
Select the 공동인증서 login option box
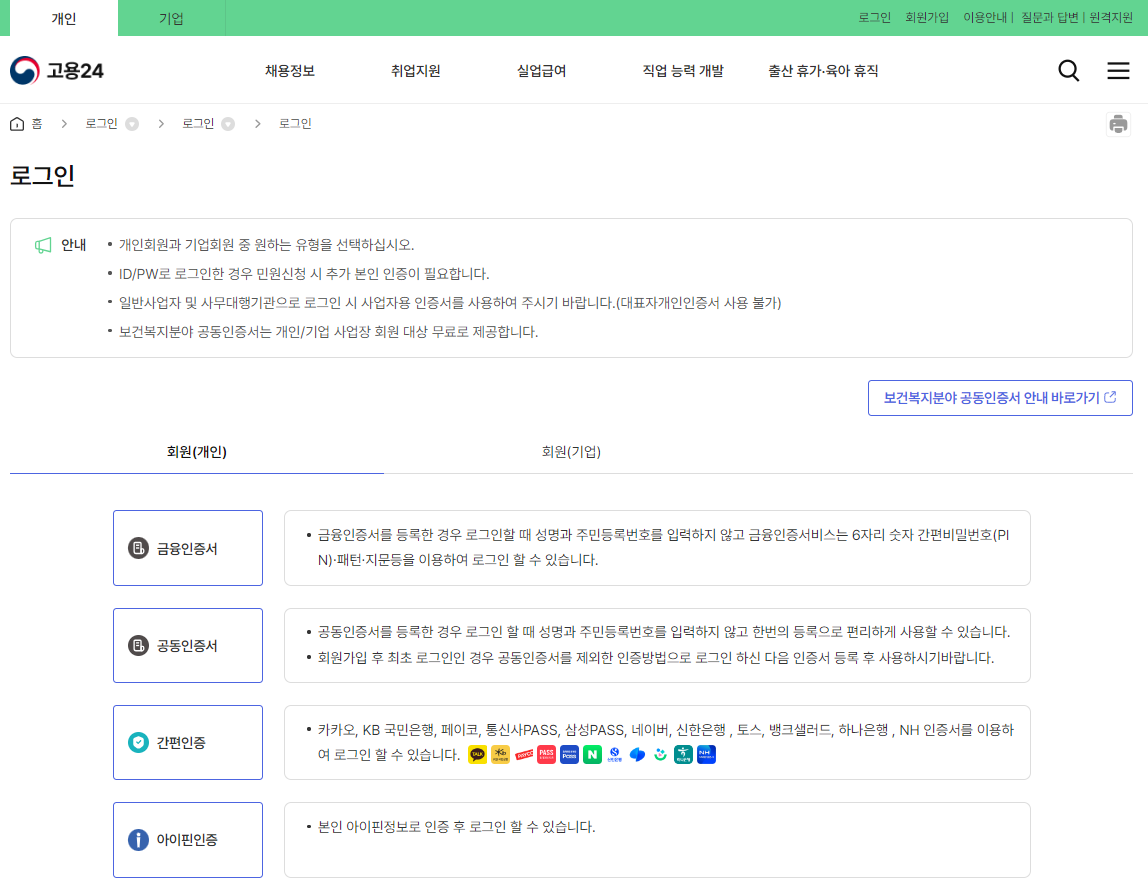[x=187, y=645]
